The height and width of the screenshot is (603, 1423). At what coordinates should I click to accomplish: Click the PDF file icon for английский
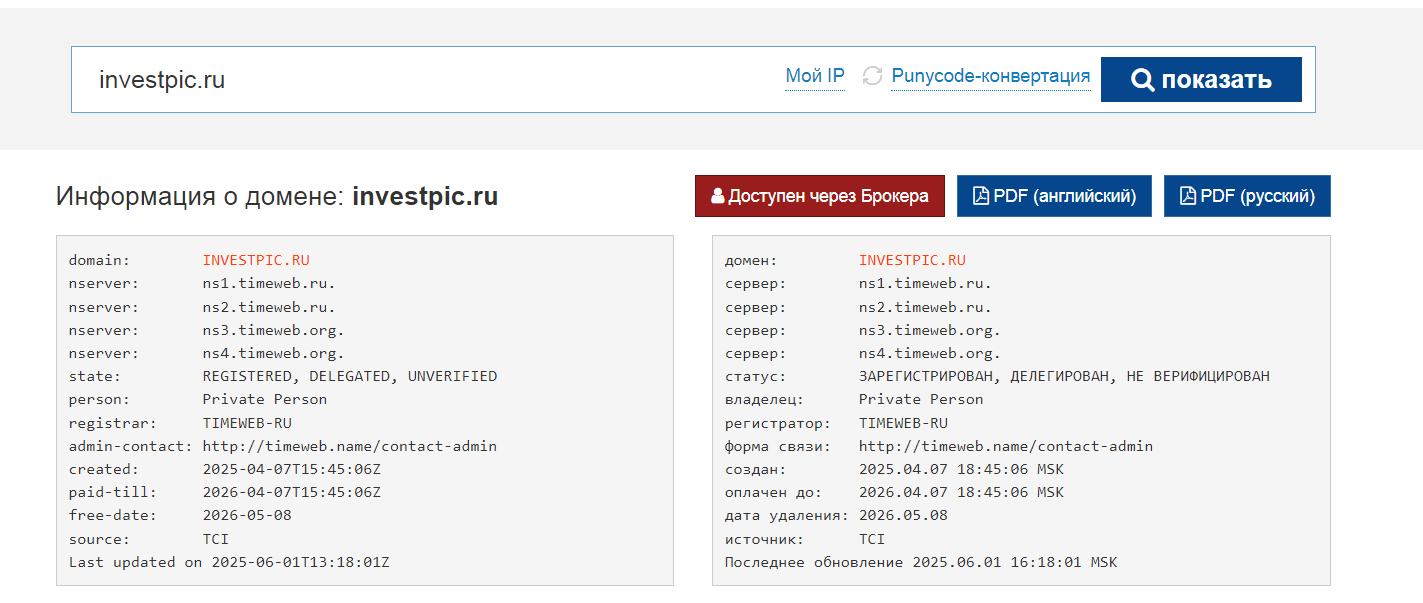pos(981,196)
